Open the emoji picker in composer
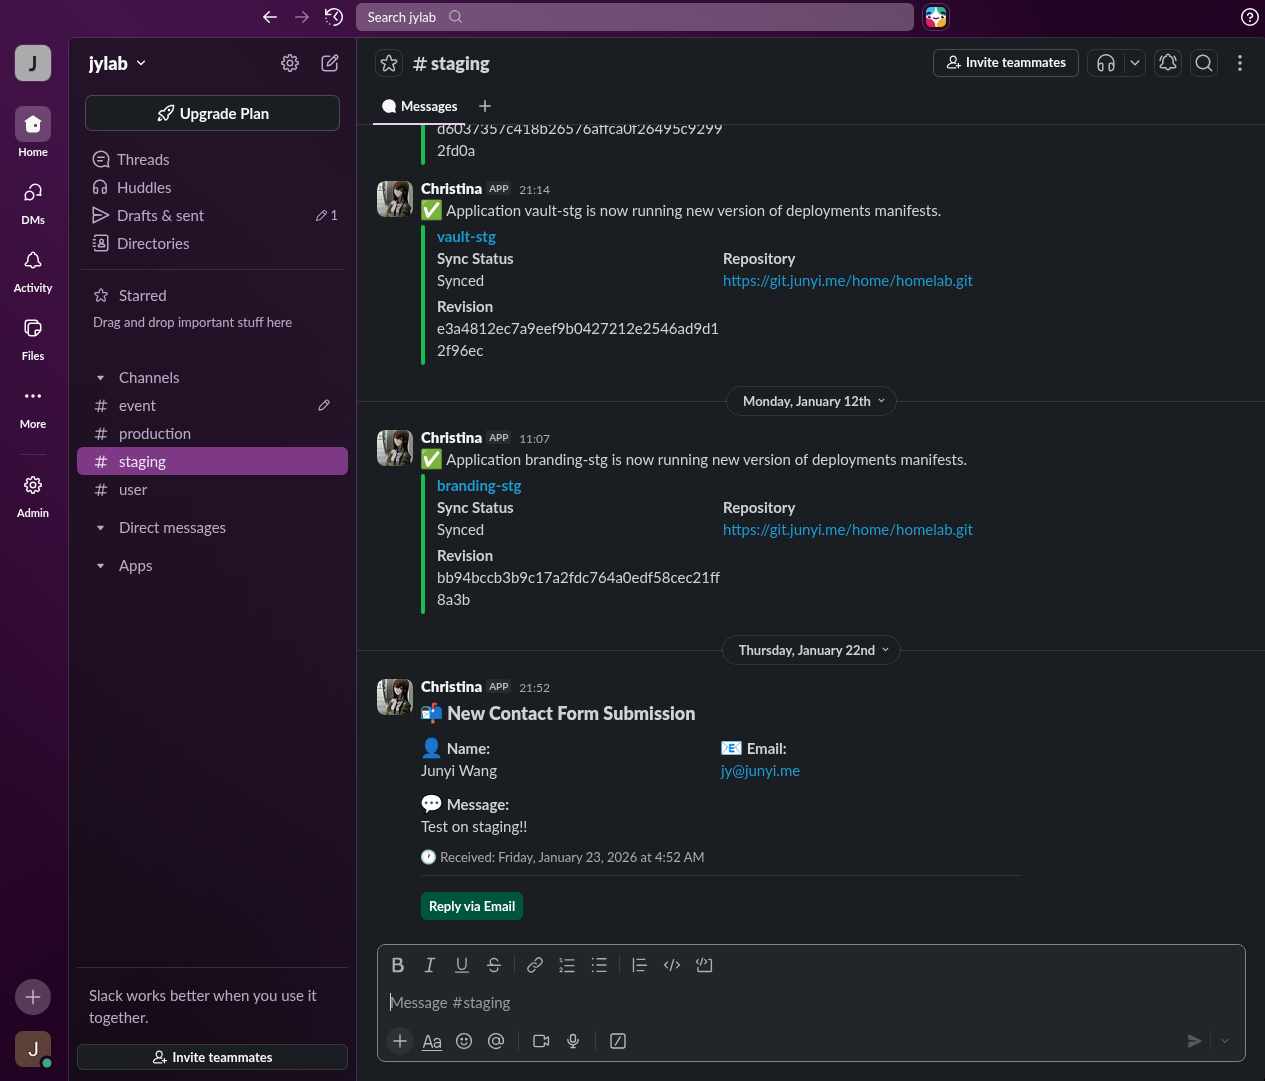1265x1081 pixels. [x=464, y=1041]
